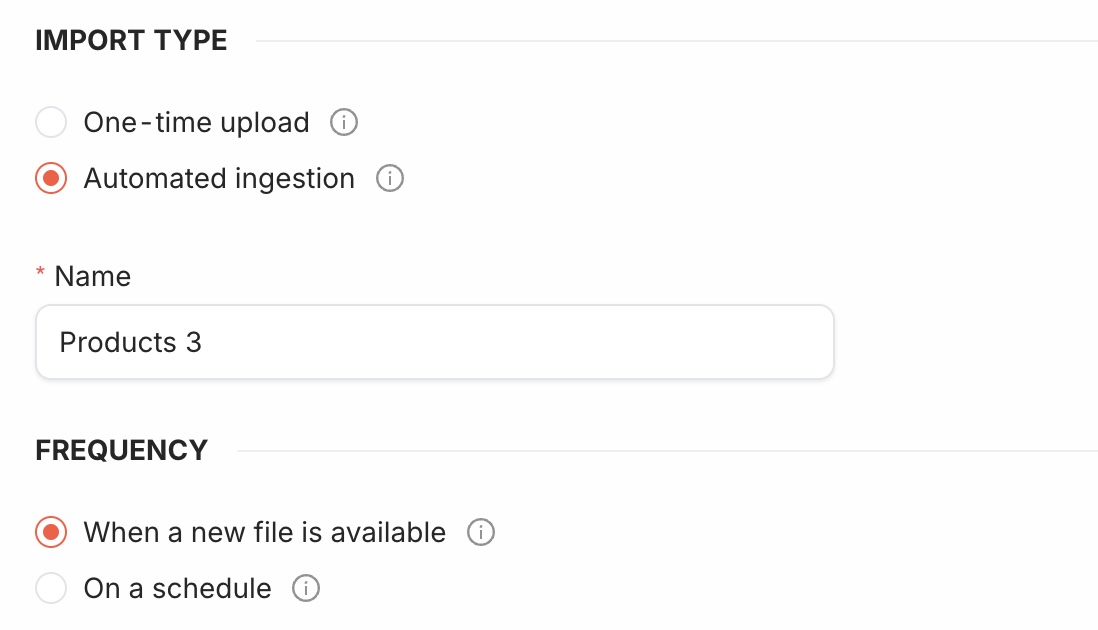The height and width of the screenshot is (630, 1098).
Task: Click info icon beside new file option
Action: point(481,533)
